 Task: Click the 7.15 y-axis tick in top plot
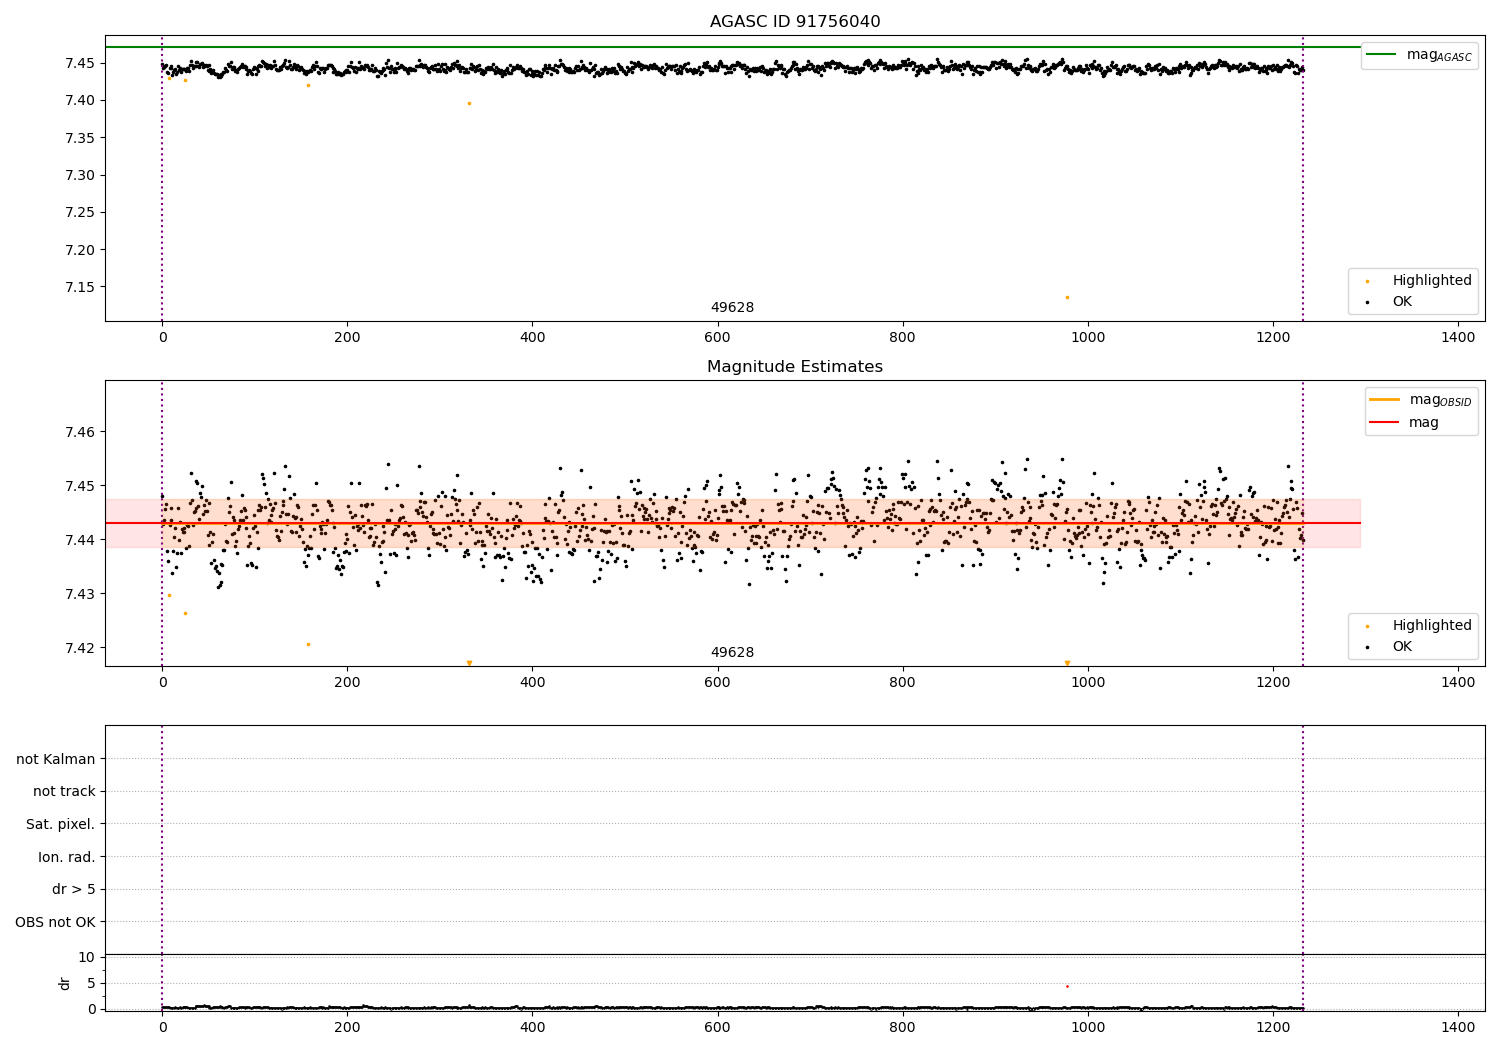coord(79,288)
